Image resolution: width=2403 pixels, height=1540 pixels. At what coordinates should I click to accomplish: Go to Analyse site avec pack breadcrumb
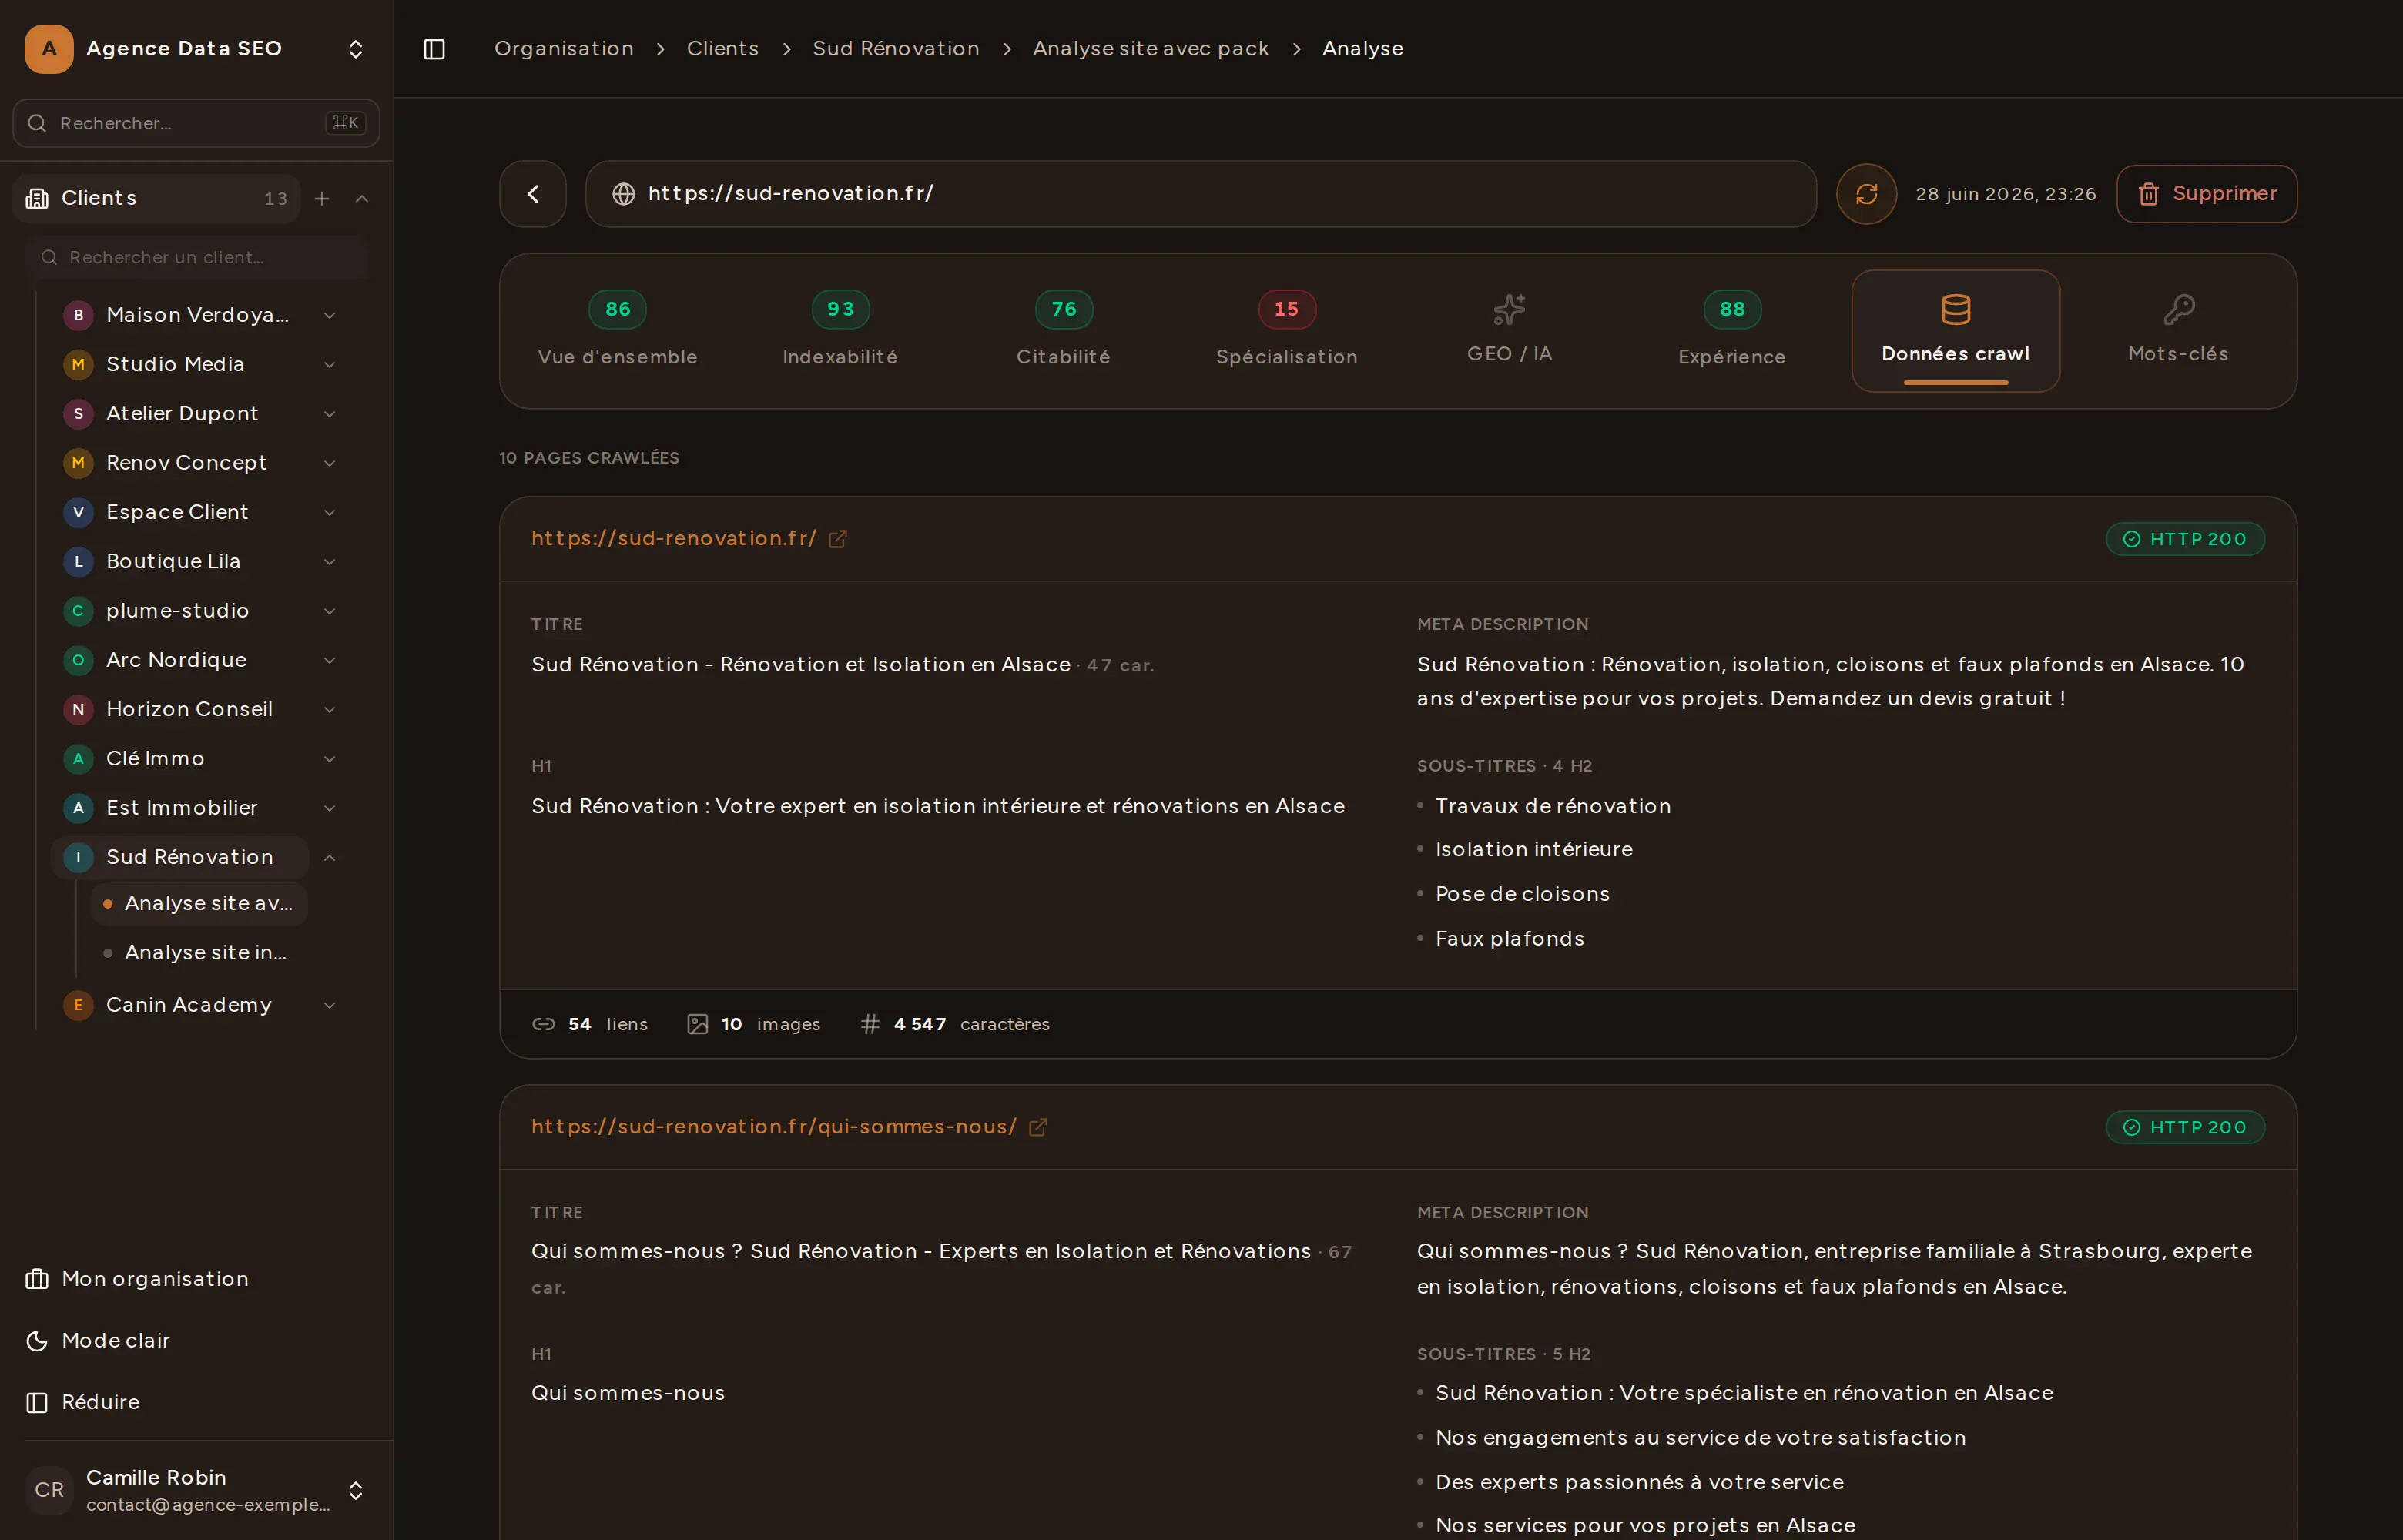1151,49
